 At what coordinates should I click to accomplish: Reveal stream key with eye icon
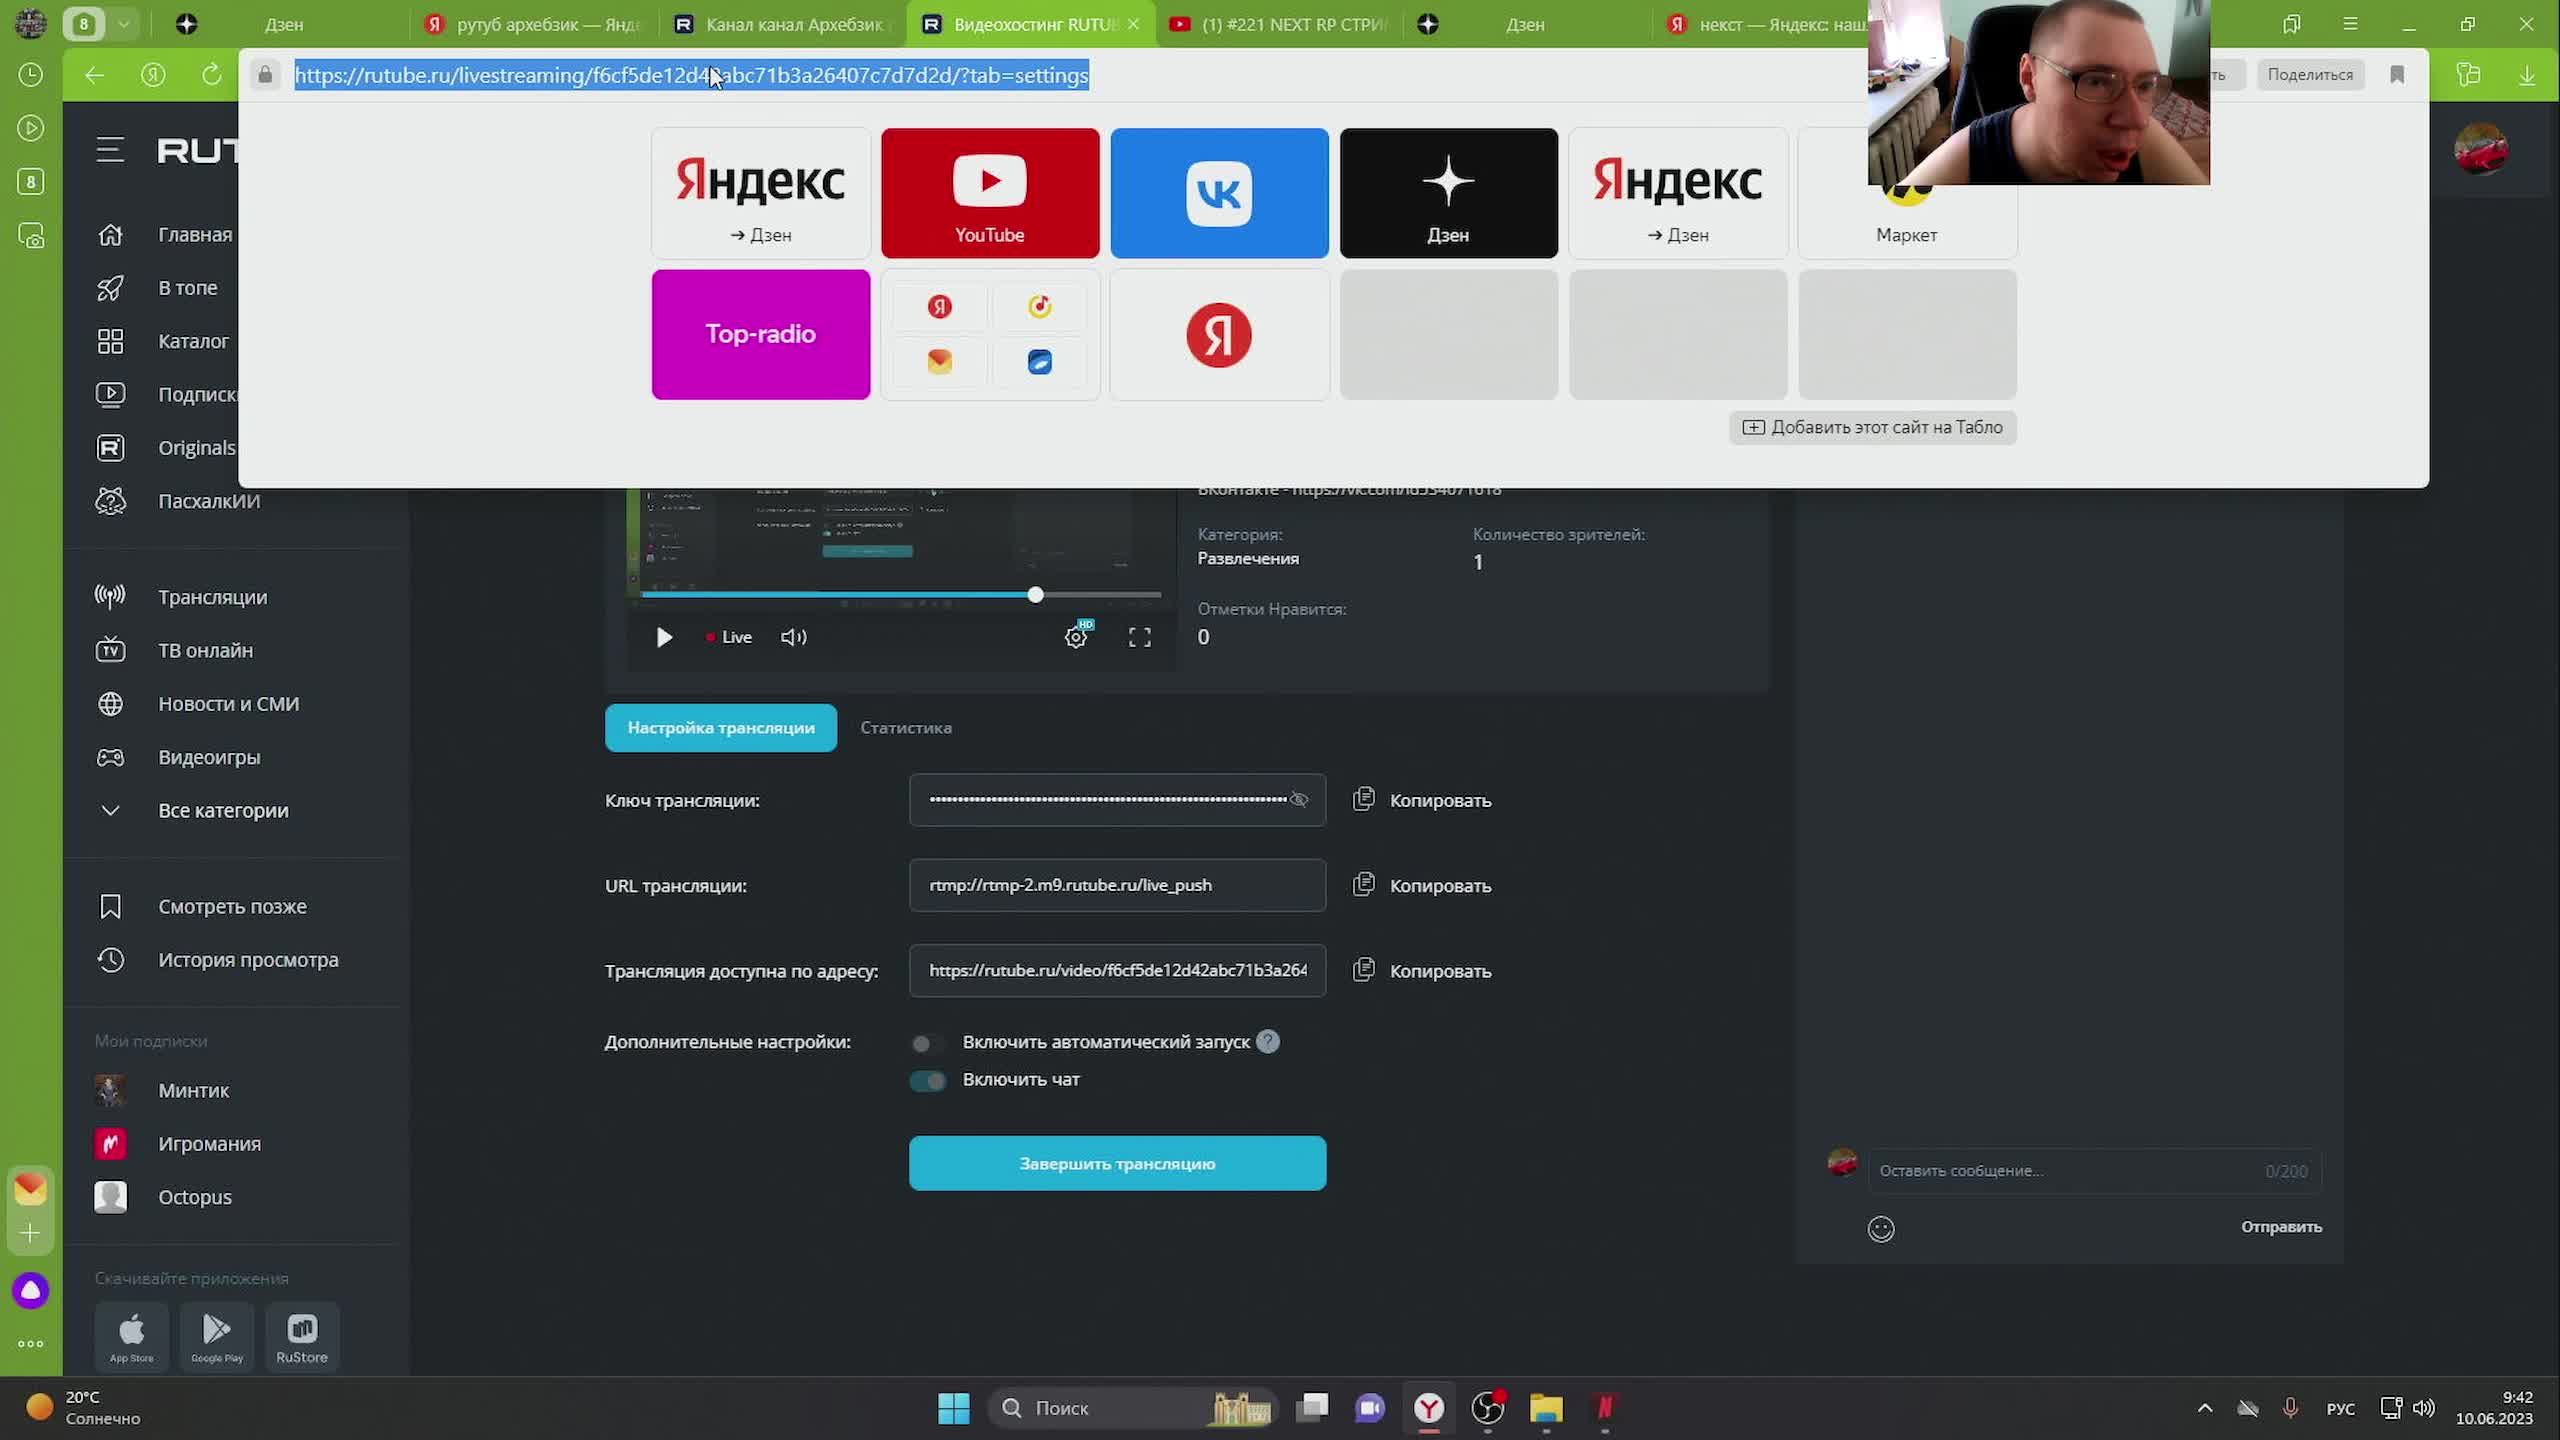[x=1298, y=799]
